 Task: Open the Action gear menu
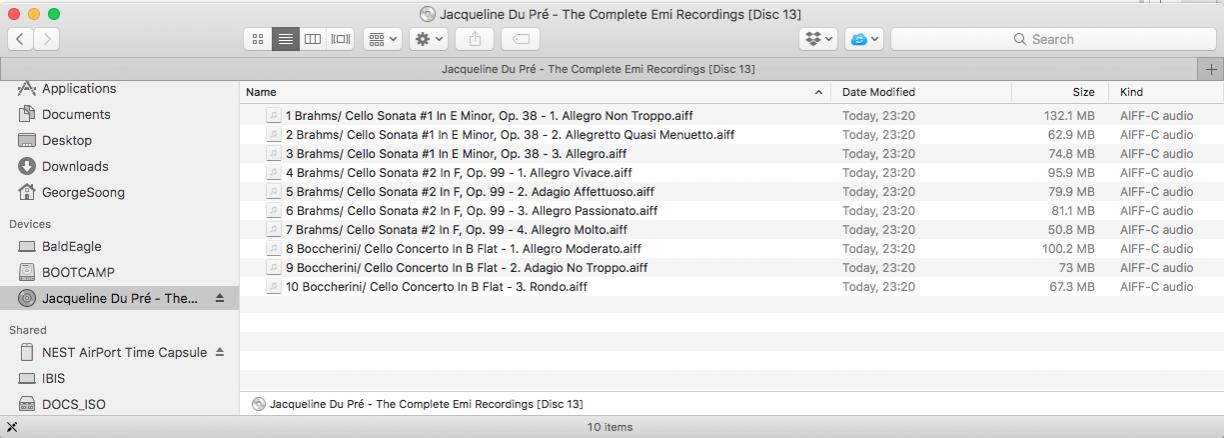click(429, 39)
